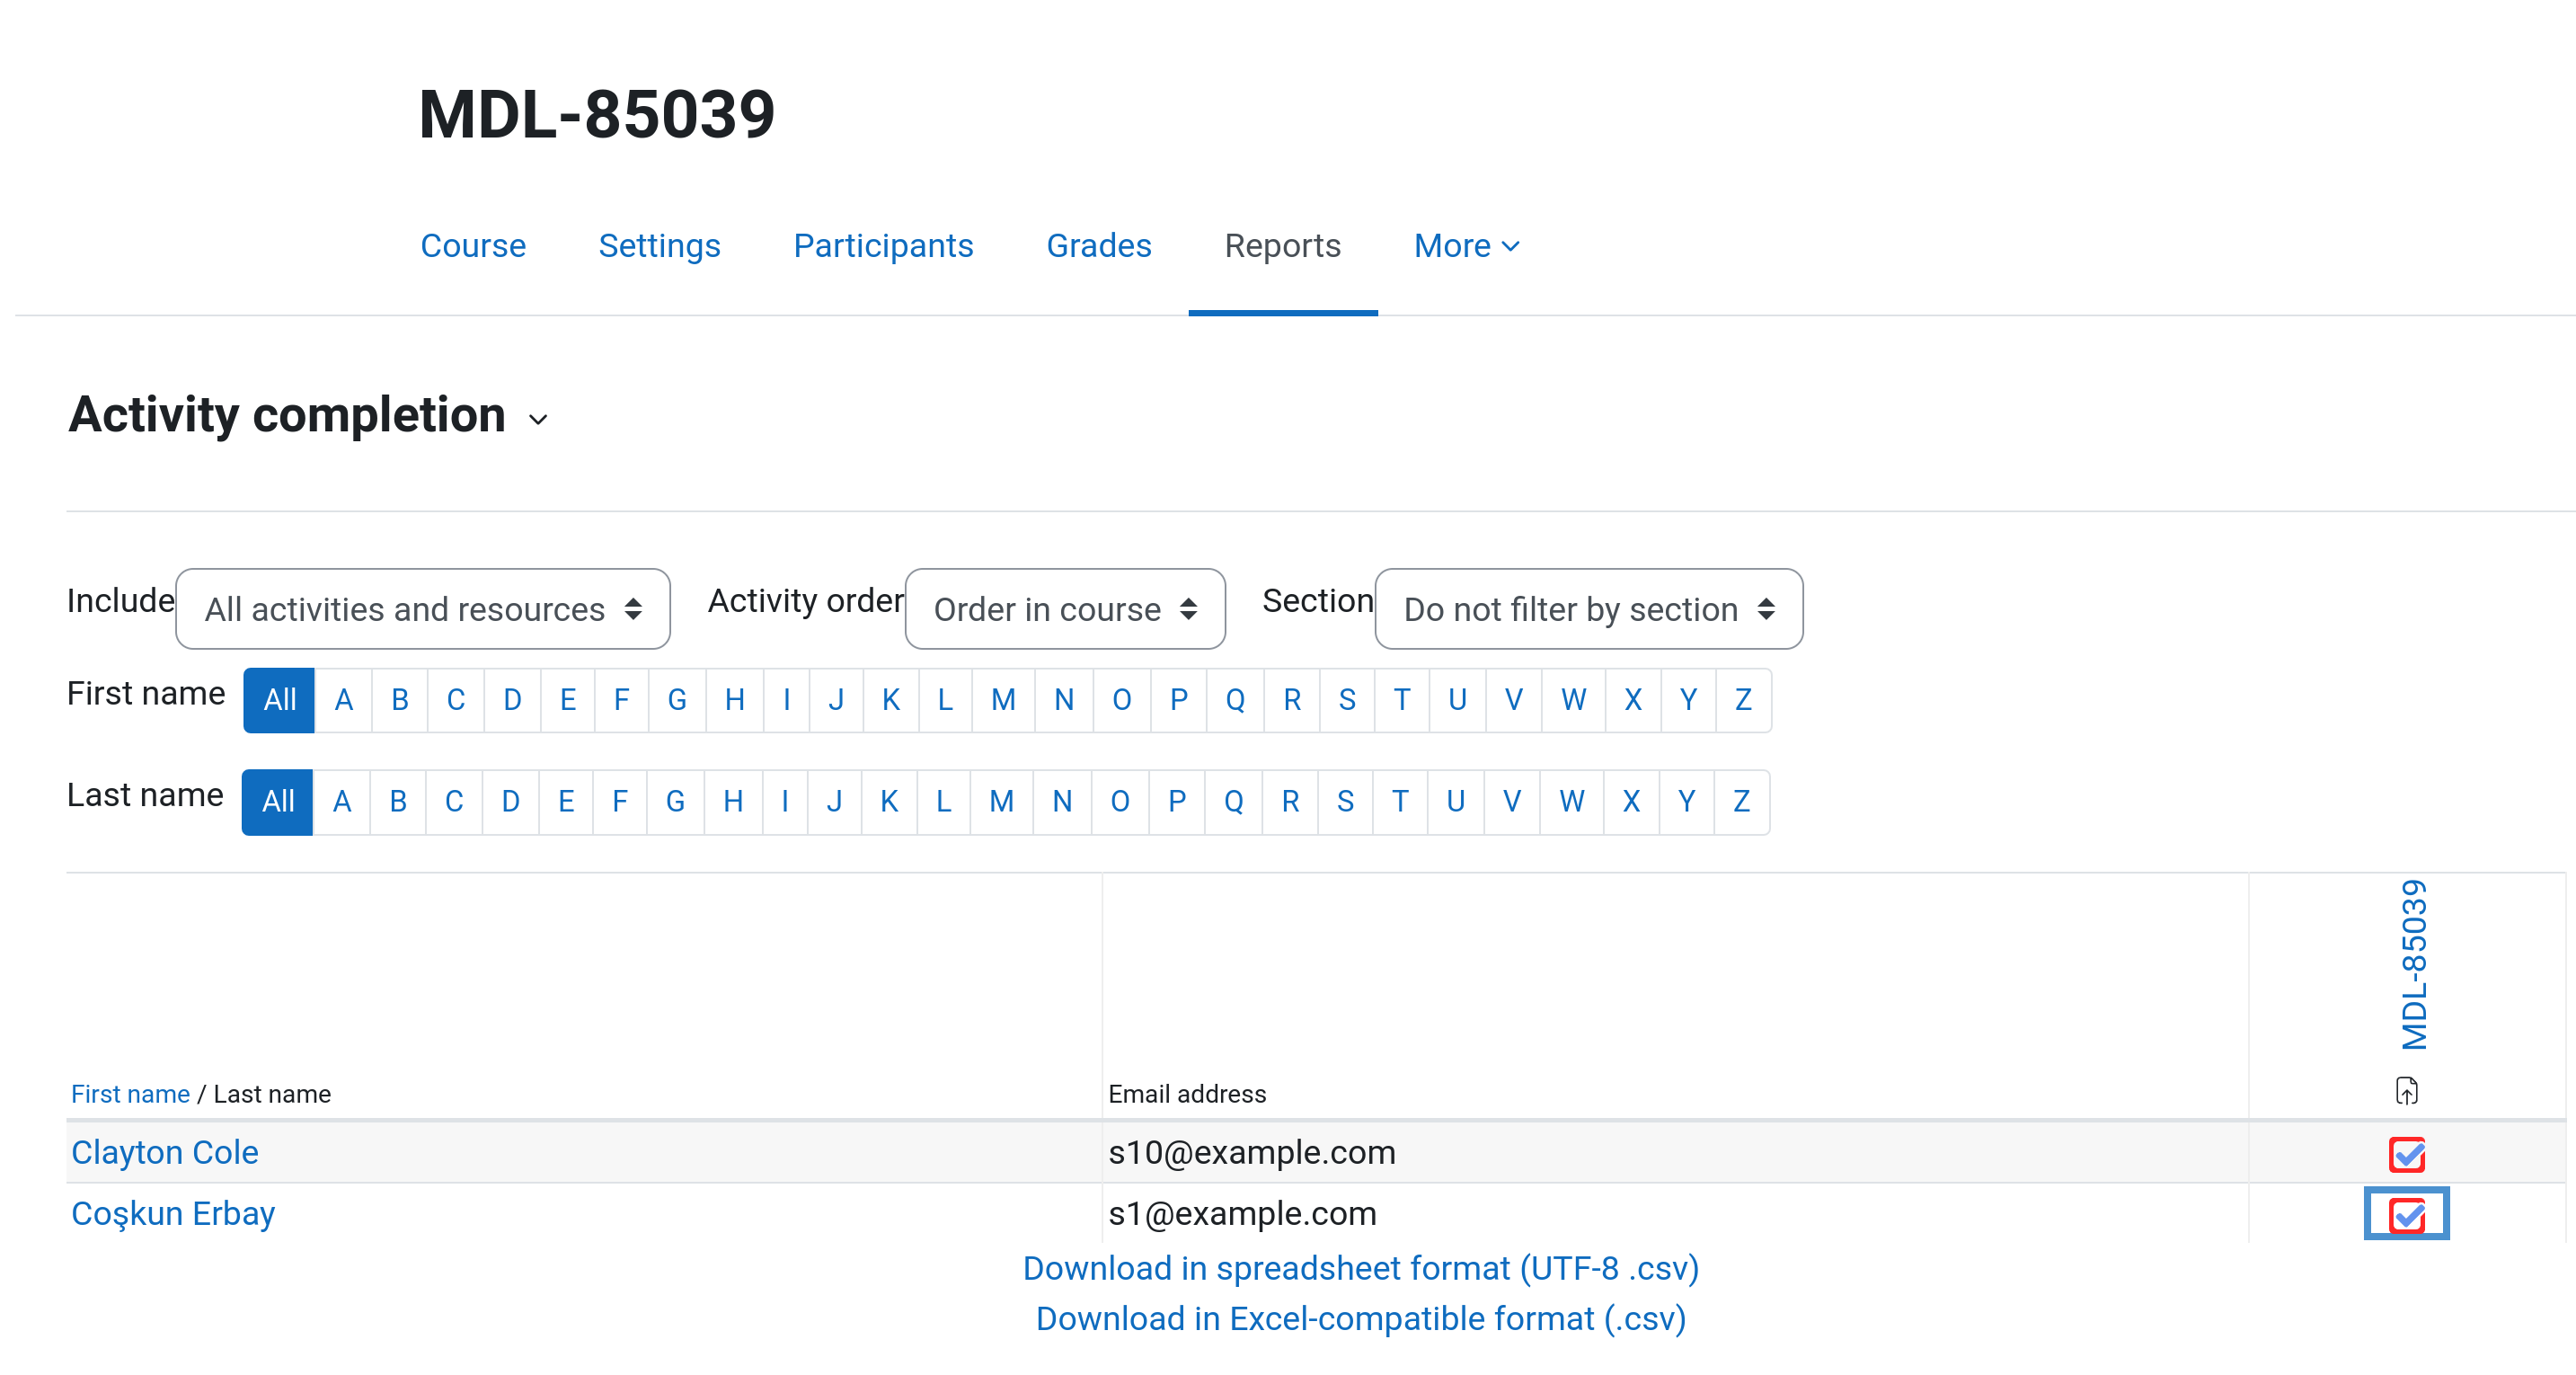Download in spreadsheet format UTF-8 csv
The width and height of the screenshot is (2576, 1375).
pos(1360,1268)
